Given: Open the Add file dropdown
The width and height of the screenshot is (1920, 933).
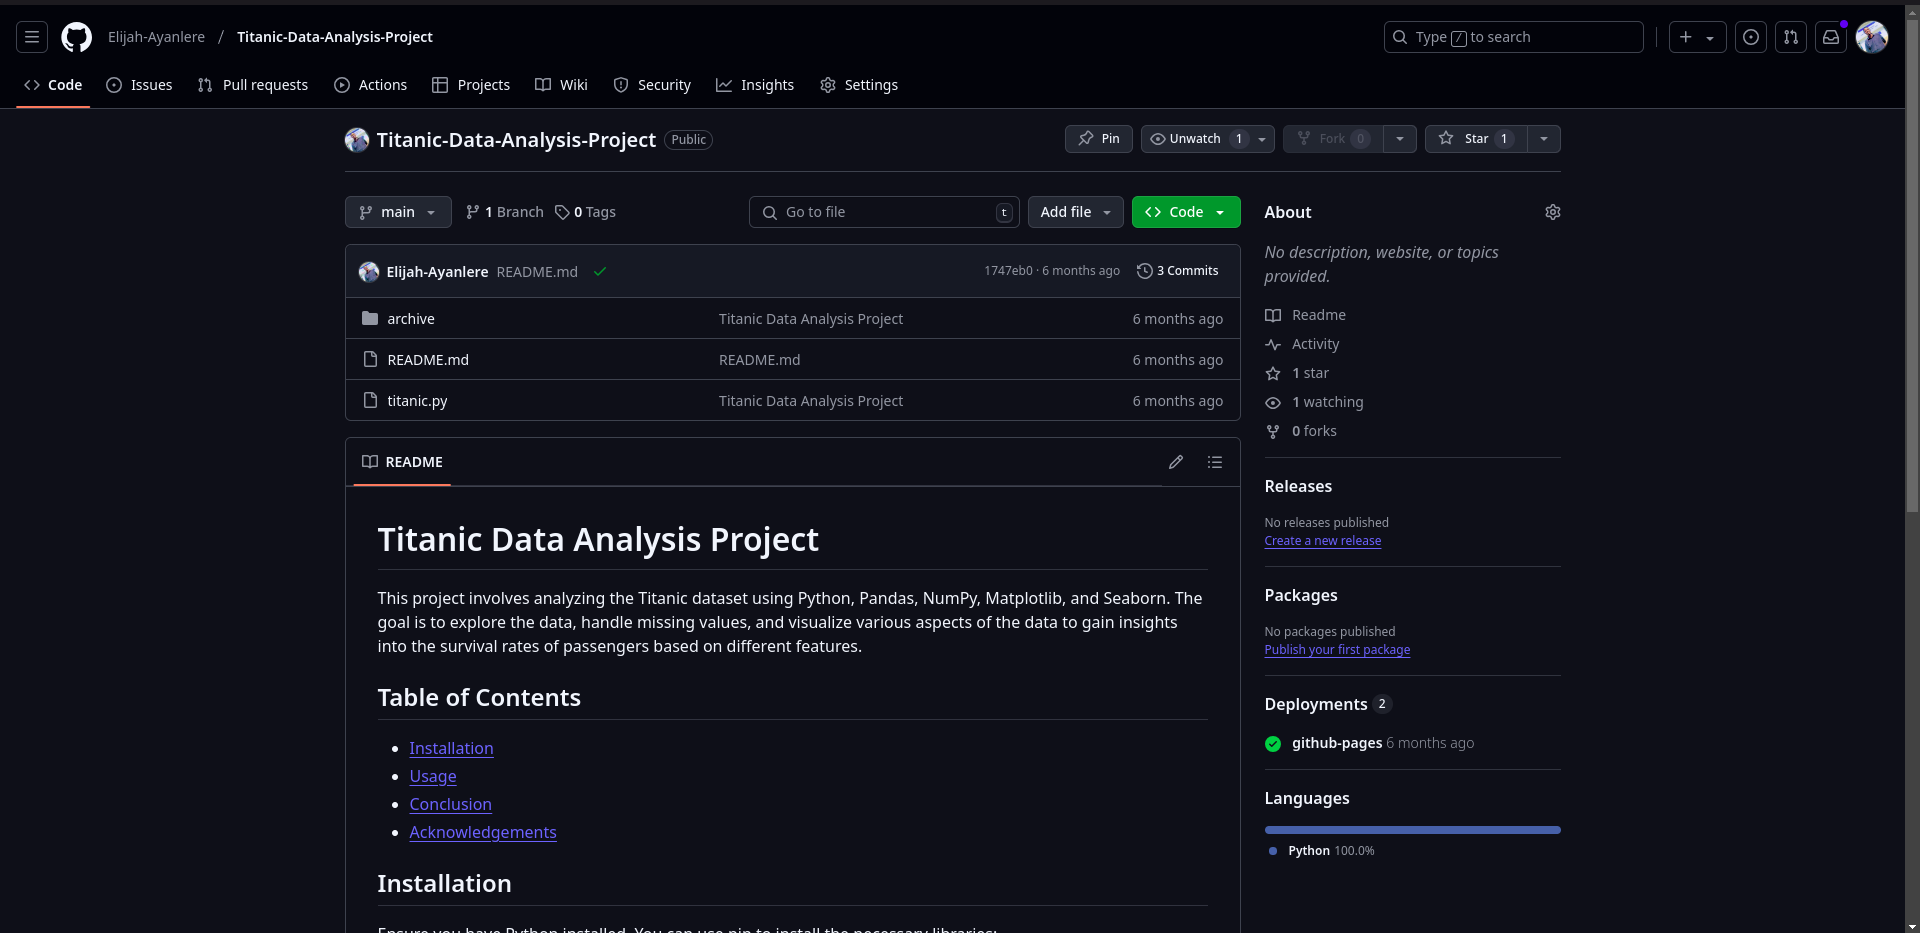Looking at the screenshot, I should coord(1075,212).
